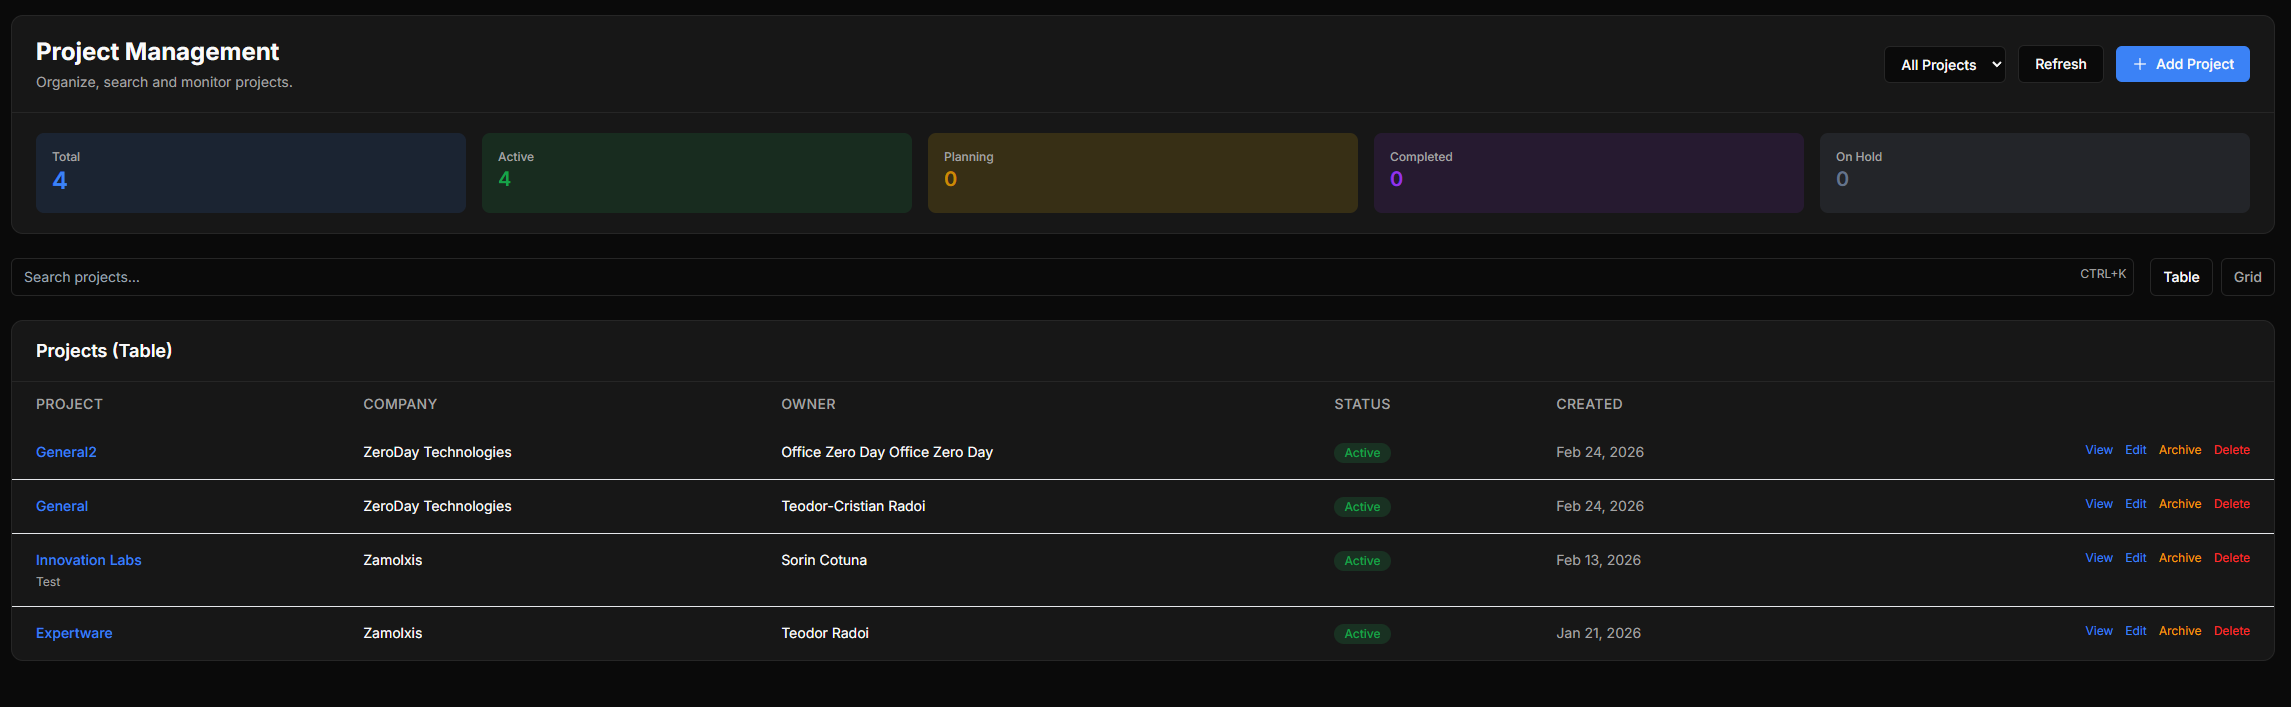Viewport: 2291px width, 707px height.
Task: Edit the Innovation Labs project
Action: point(2135,558)
